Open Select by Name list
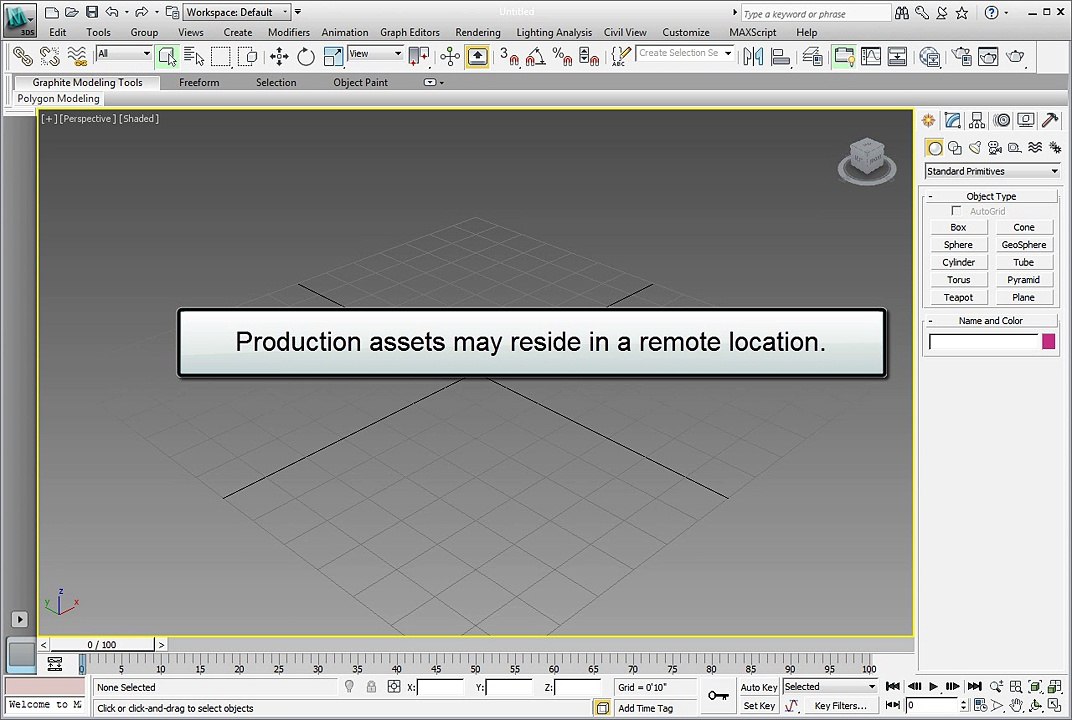The width and height of the screenshot is (1072, 720). click(x=194, y=56)
